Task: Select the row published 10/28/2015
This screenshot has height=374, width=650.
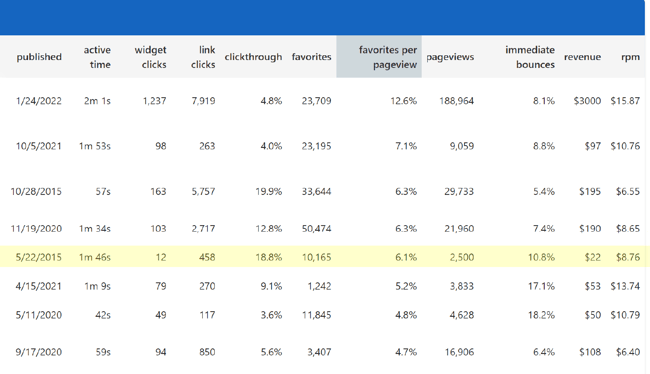Action: pyautogui.click(x=323, y=192)
